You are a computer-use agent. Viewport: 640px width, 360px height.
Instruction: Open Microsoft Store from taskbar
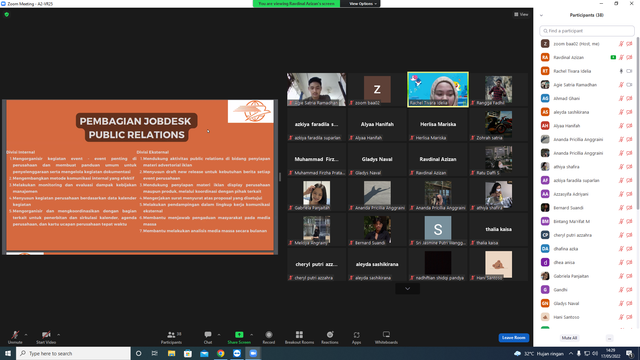coord(188,353)
